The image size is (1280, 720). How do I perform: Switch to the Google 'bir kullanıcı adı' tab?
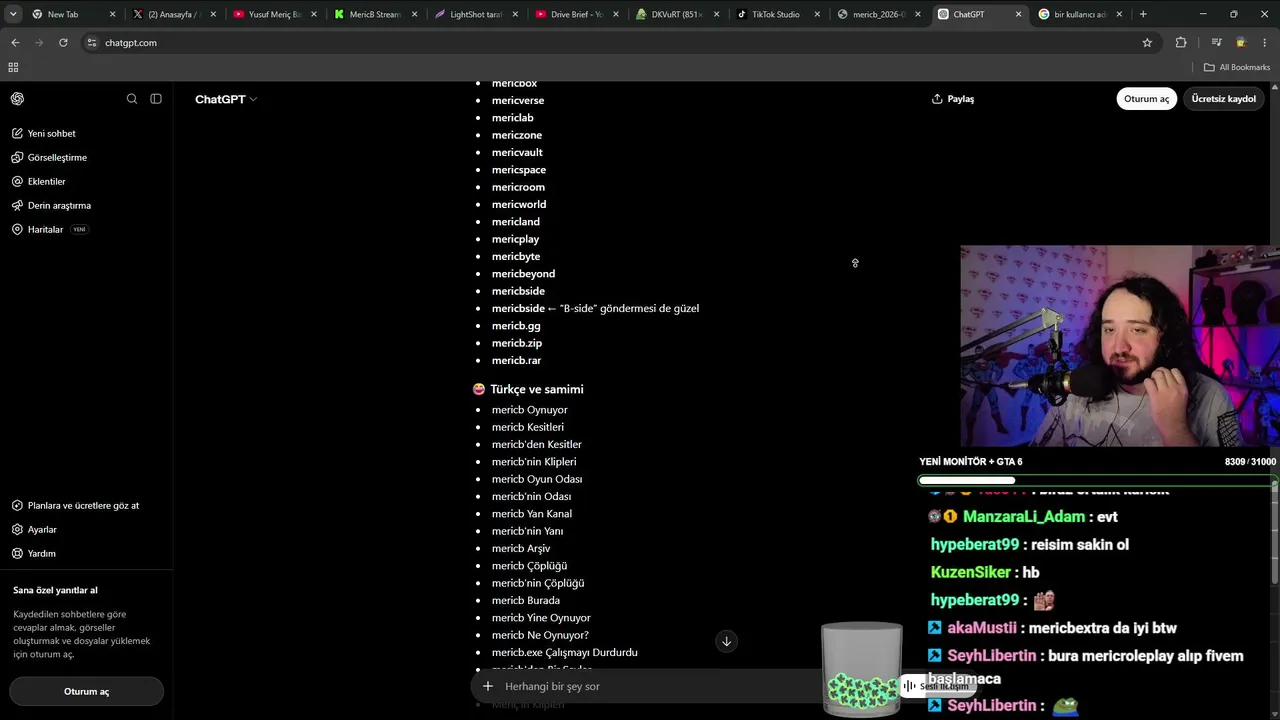(1079, 15)
